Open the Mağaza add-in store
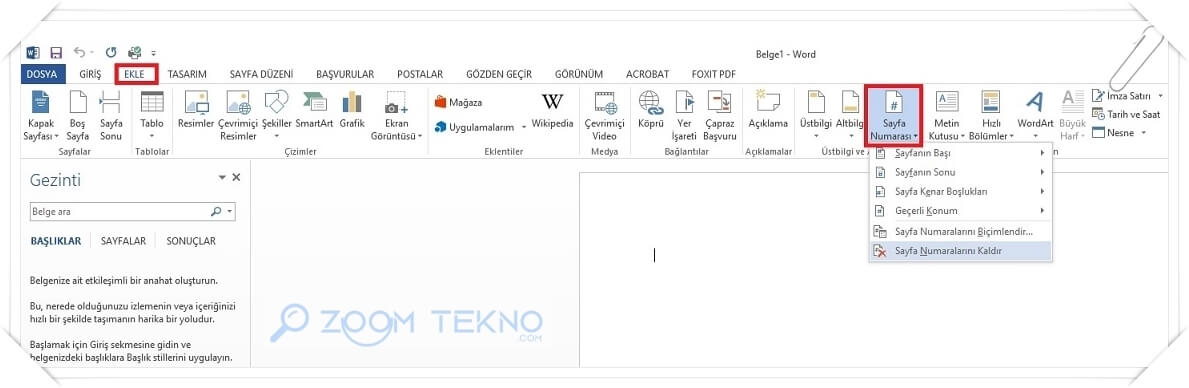 [x=458, y=102]
